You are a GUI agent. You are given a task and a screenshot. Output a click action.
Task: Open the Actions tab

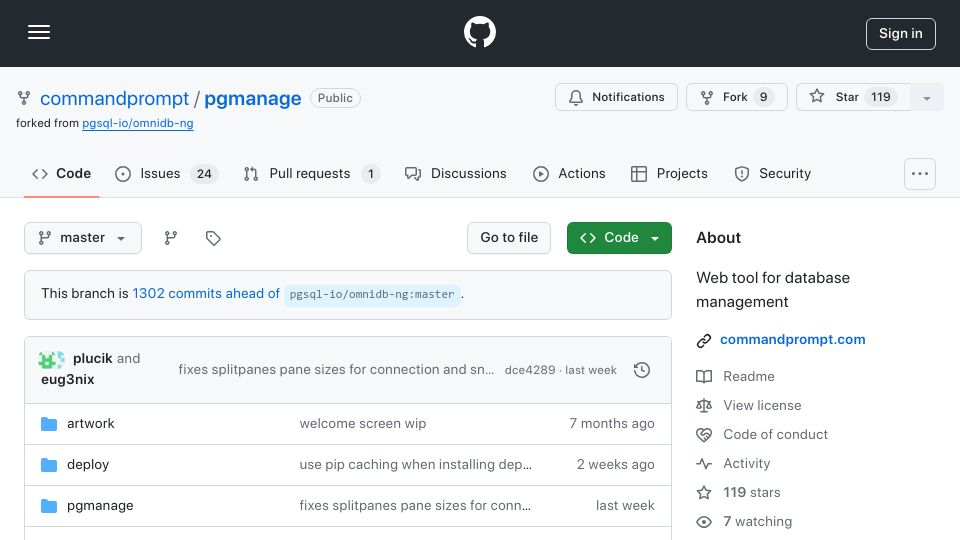(569, 174)
